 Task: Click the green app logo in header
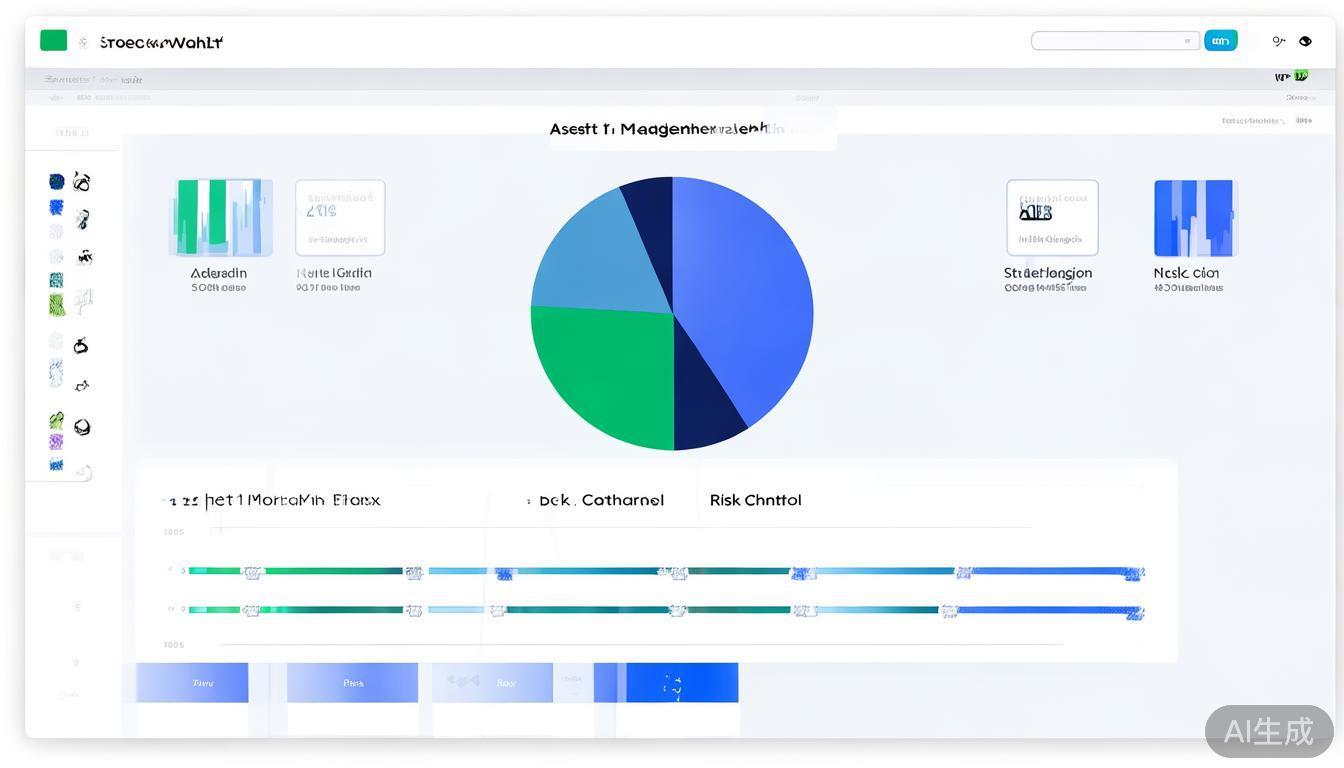click(x=53, y=41)
